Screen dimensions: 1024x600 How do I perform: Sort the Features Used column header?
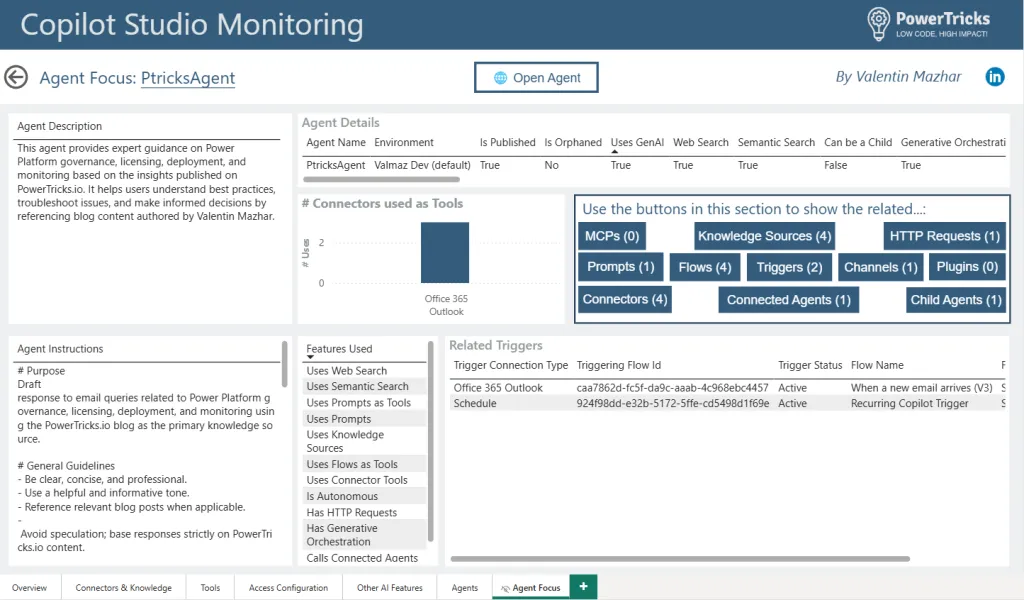339,349
